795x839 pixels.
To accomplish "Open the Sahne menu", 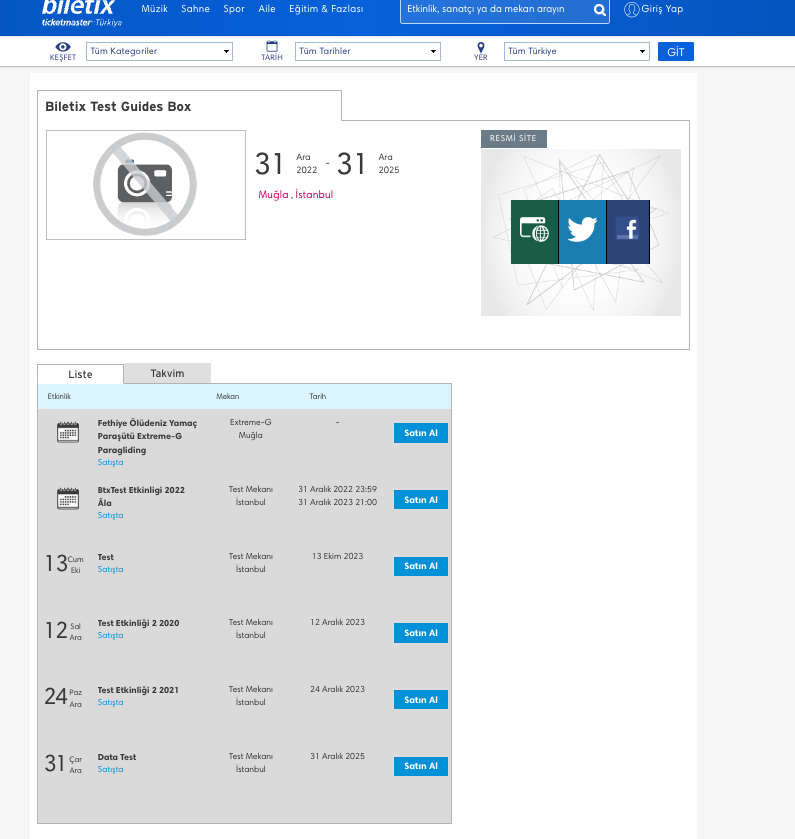I will 195,9.
